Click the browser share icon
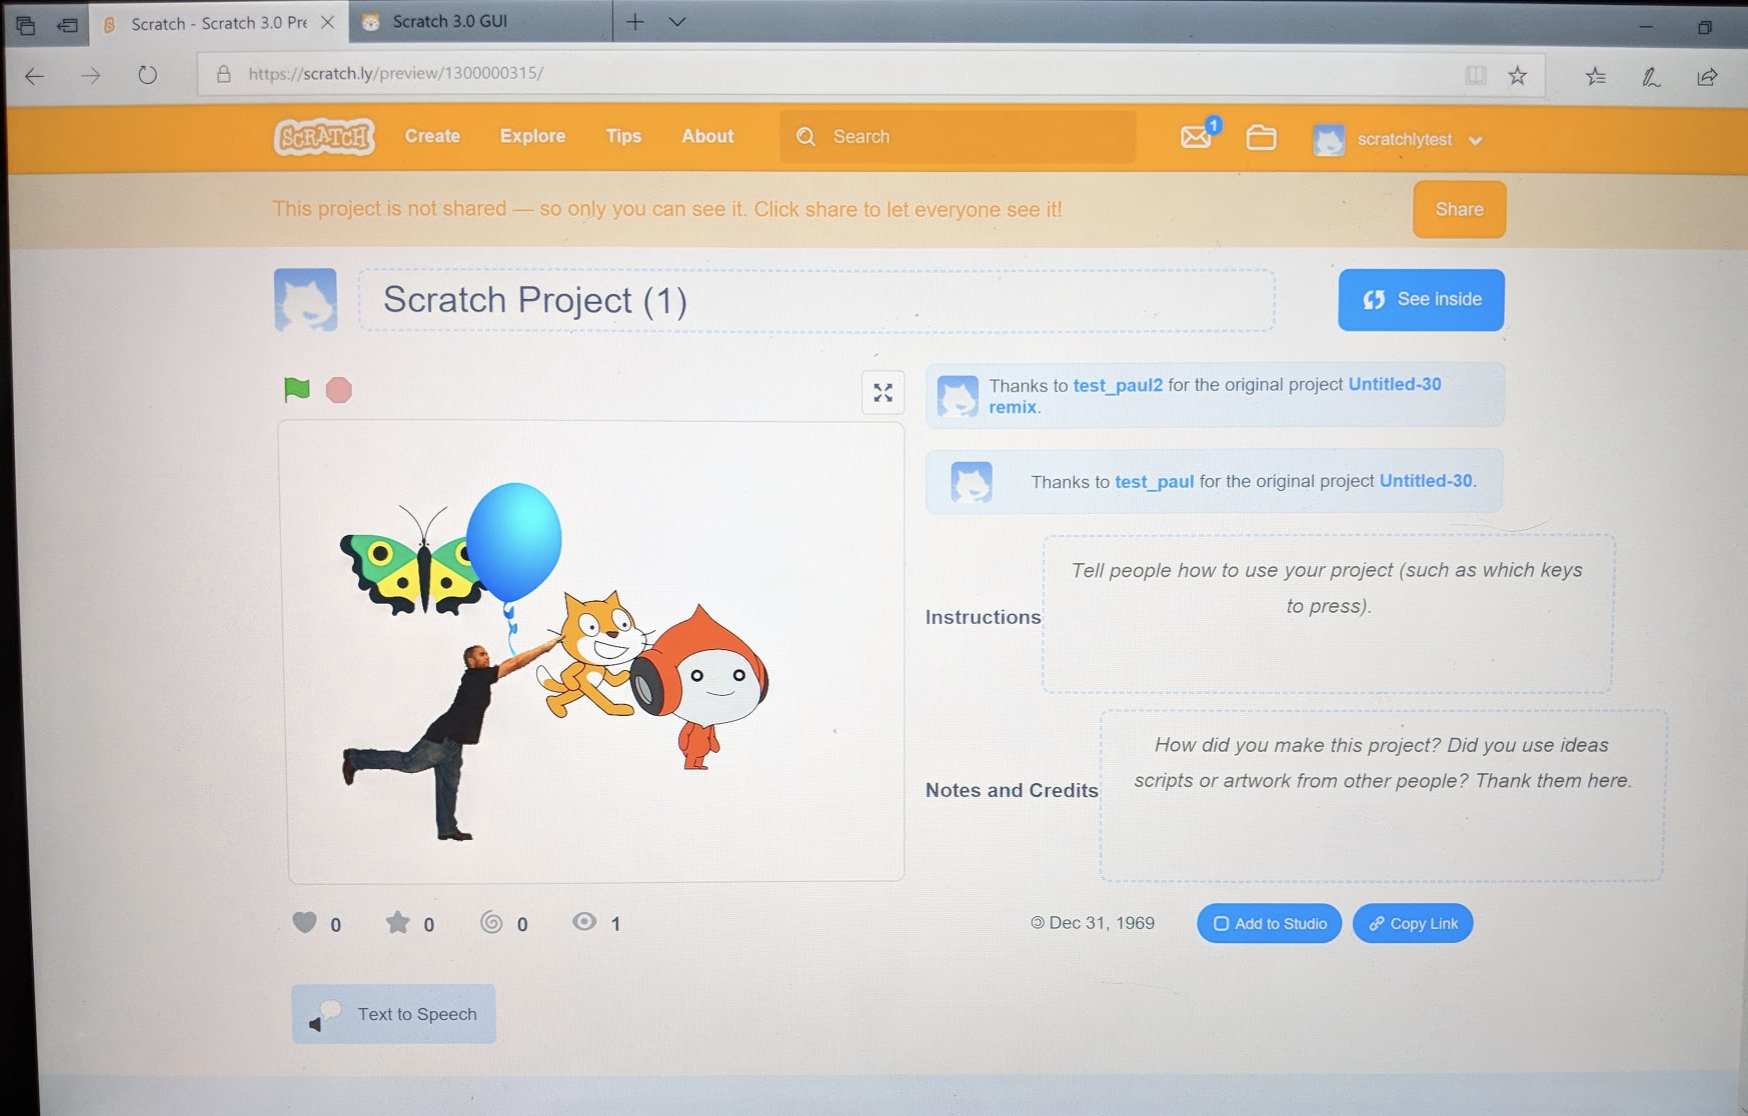The image size is (1748, 1116). click(1707, 76)
